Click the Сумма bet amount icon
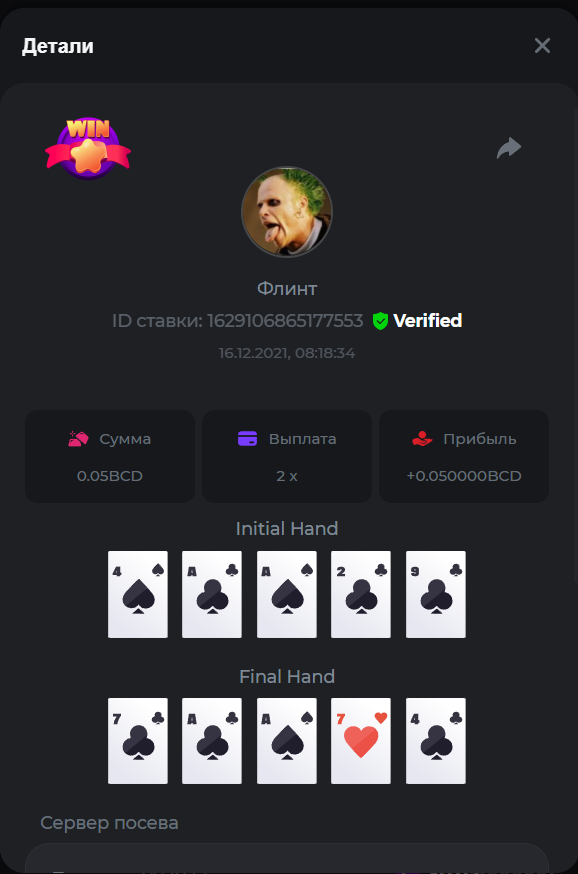This screenshot has width=578, height=874. [x=79, y=439]
